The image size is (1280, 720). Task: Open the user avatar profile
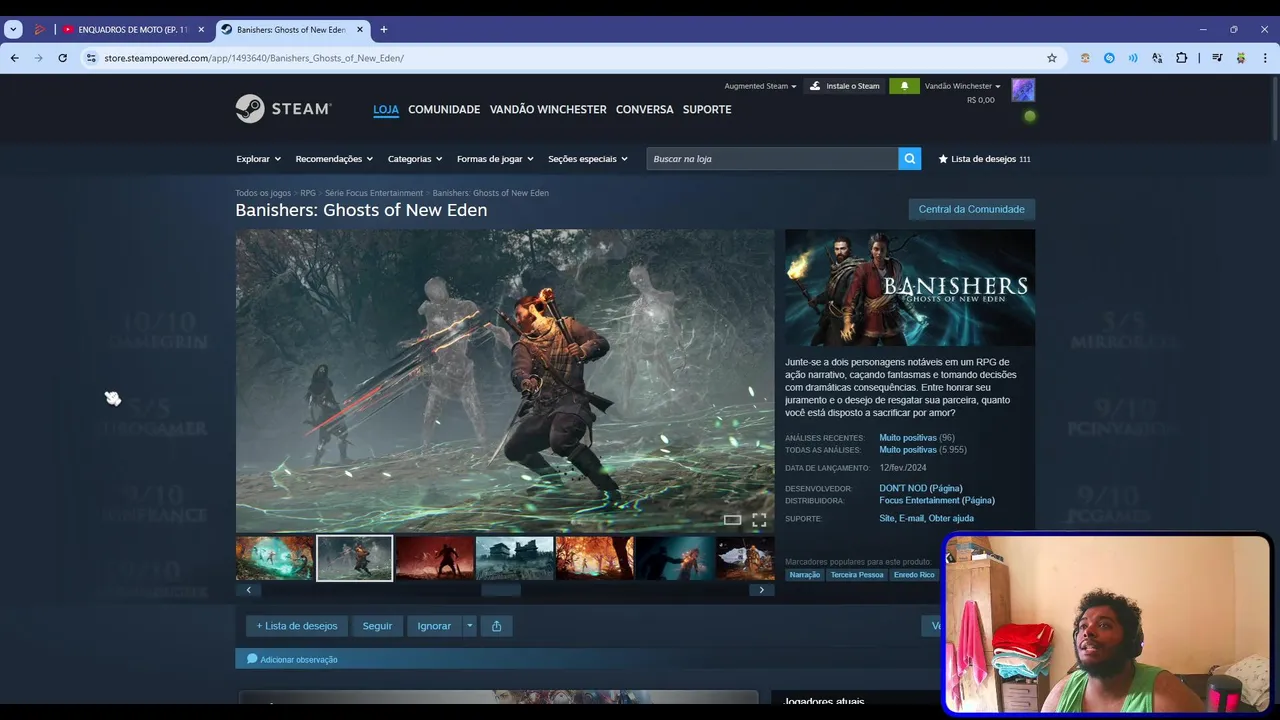pyautogui.click(x=1023, y=90)
